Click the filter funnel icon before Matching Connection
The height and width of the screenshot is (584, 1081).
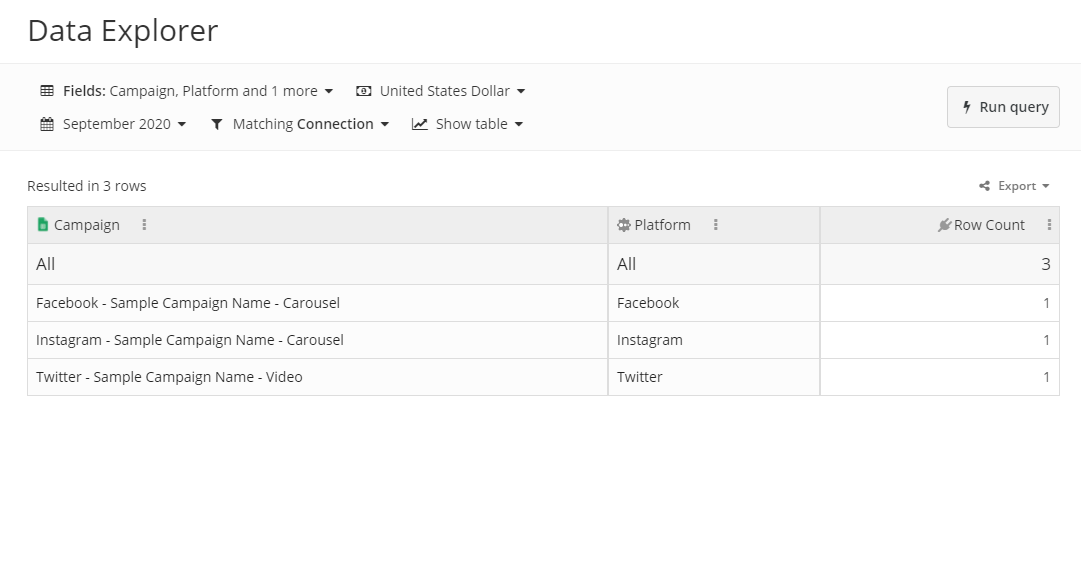(x=217, y=123)
